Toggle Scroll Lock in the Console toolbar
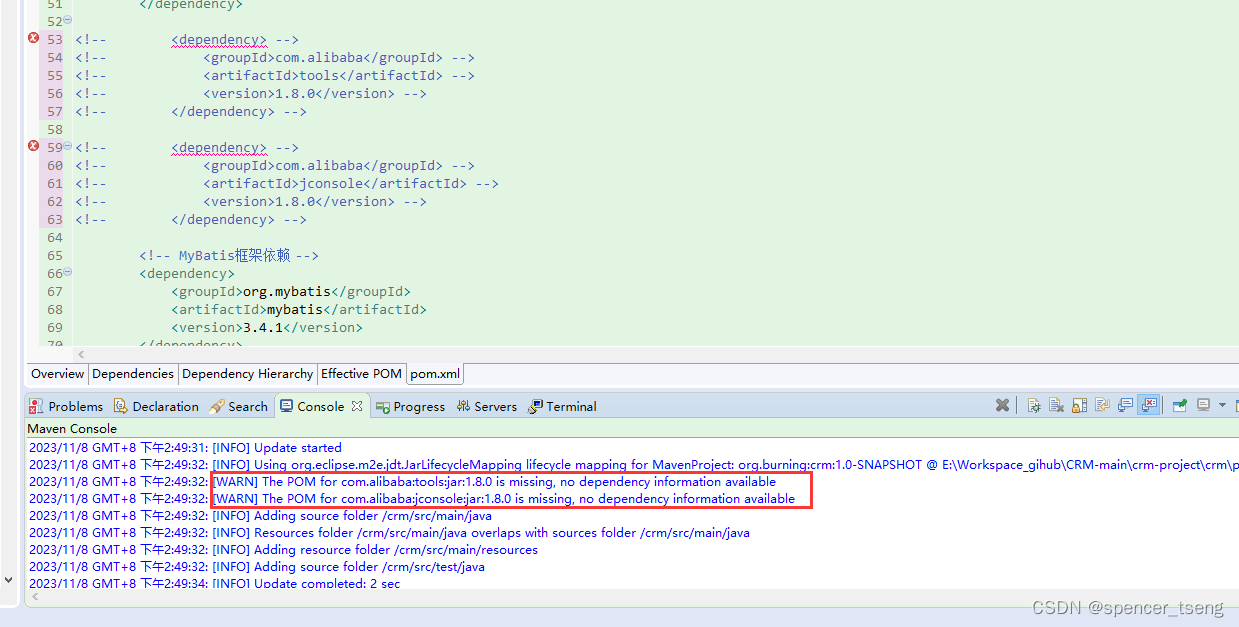 (x=1078, y=405)
